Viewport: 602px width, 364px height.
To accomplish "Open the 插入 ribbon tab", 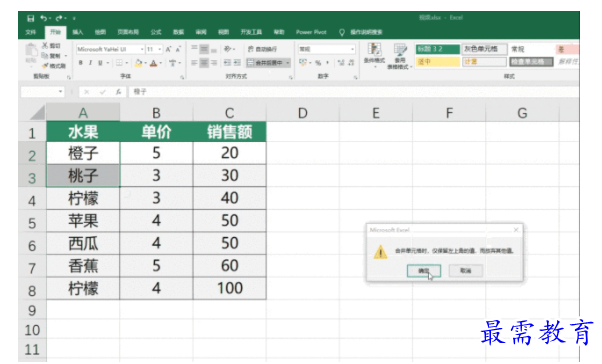I will [78, 32].
